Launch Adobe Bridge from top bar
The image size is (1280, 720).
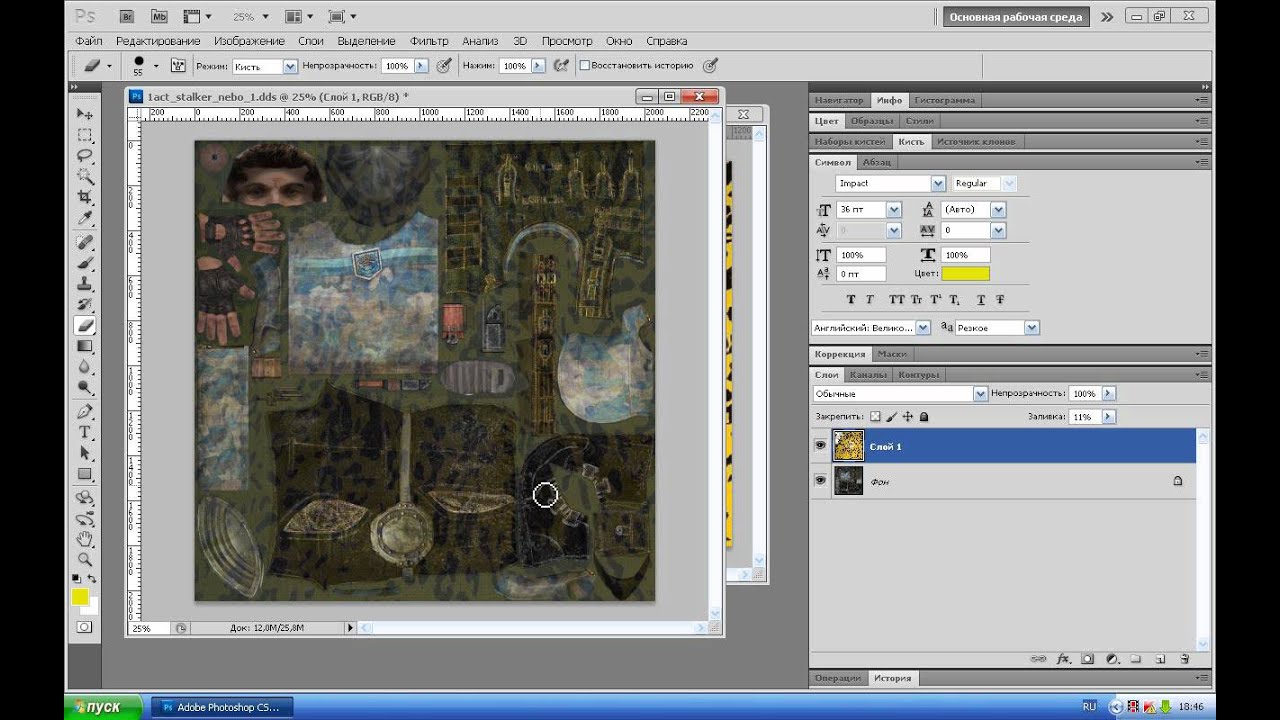click(127, 16)
